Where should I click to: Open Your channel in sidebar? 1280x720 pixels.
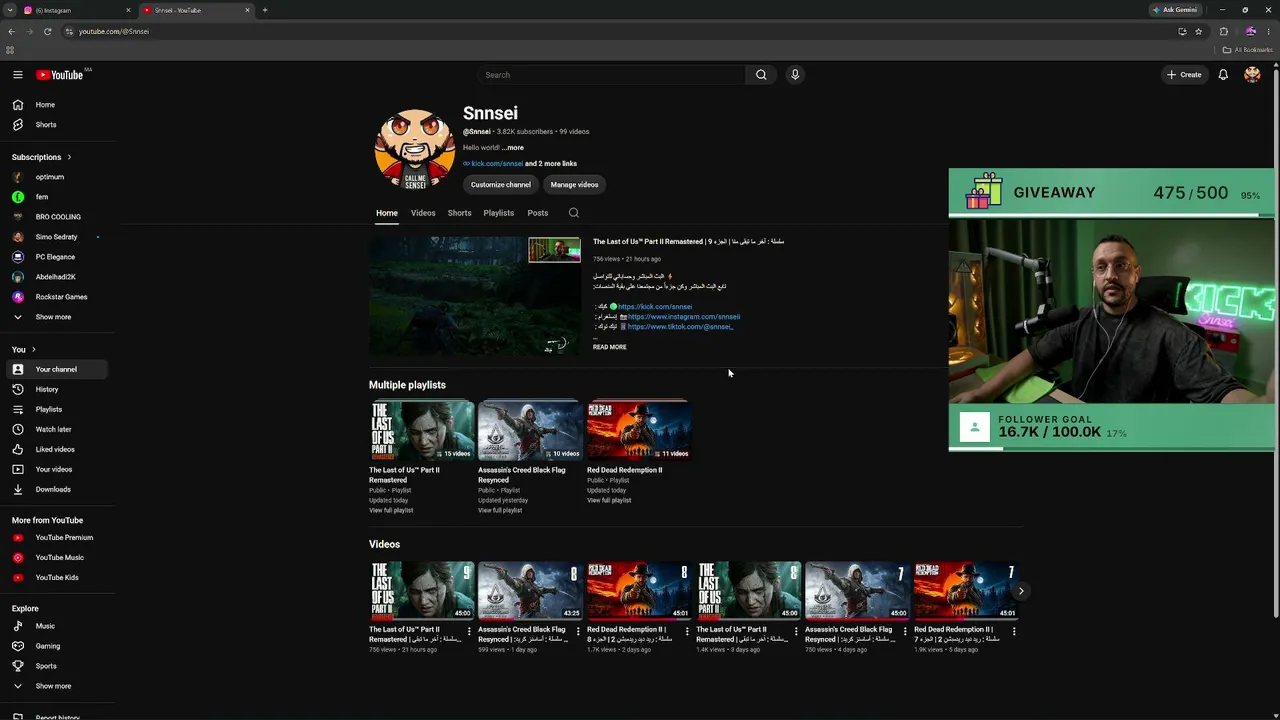point(55,369)
